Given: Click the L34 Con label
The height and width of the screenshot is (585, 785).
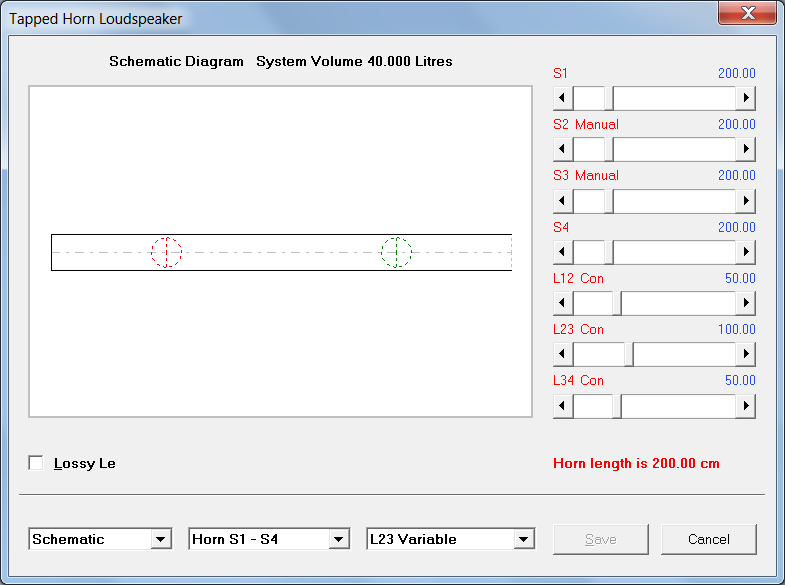Looking at the screenshot, I should (x=578, y=380).
